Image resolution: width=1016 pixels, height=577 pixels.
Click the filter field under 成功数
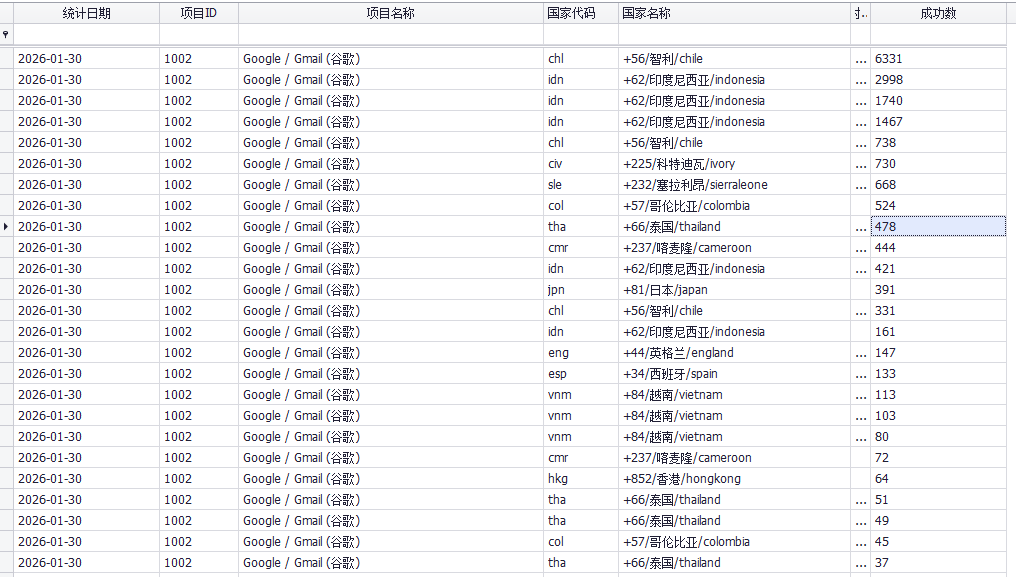coord(938,34)
